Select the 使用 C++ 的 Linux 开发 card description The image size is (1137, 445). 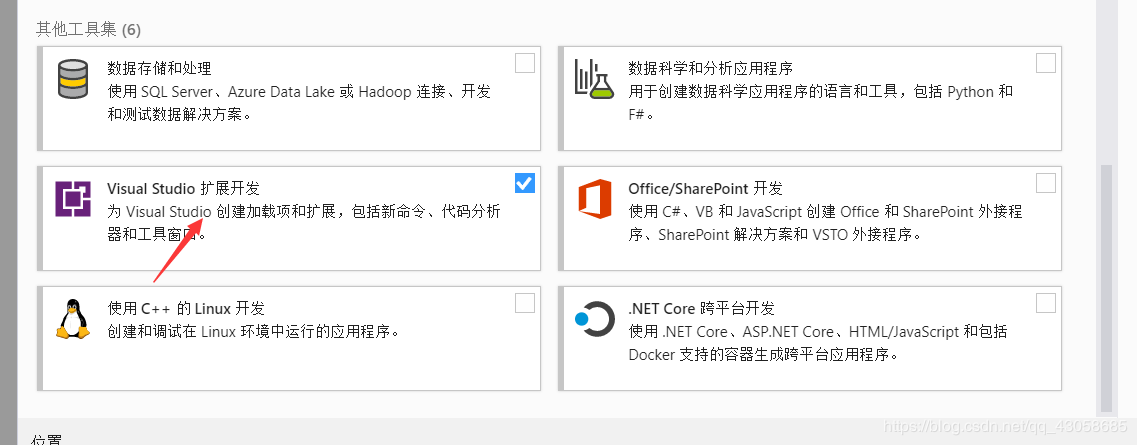254,331
